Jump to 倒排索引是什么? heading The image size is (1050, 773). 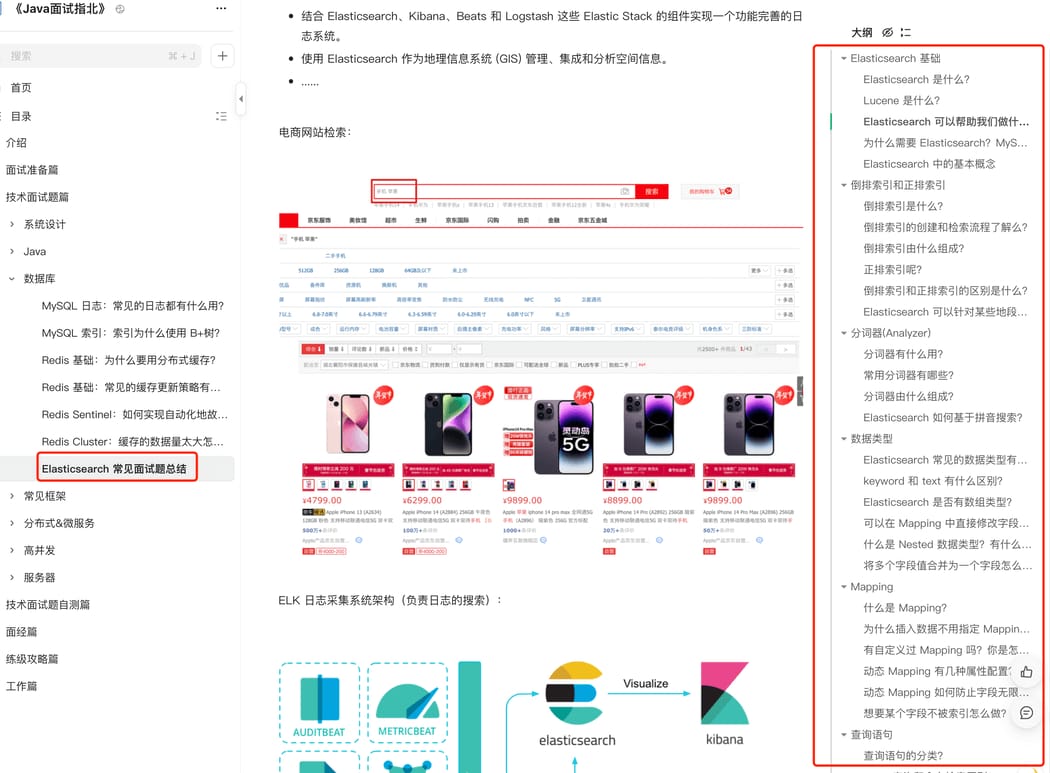click(x=903, y=206)
